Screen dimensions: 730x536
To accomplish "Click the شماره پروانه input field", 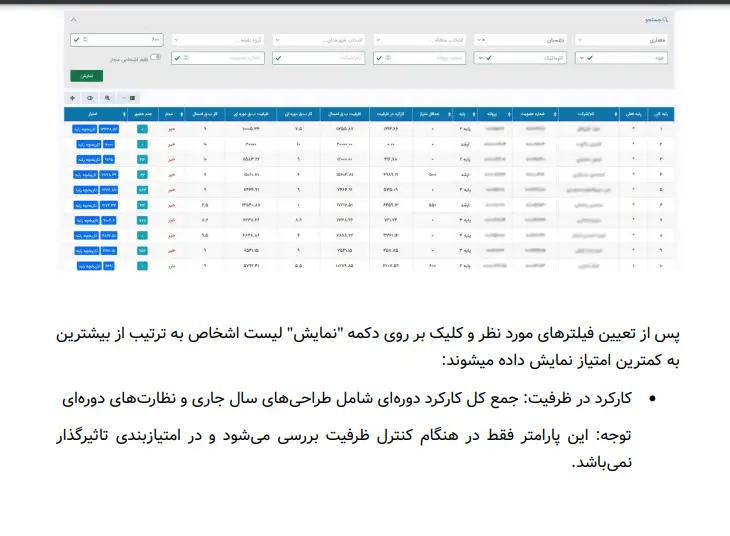I will tap(419, 58).
